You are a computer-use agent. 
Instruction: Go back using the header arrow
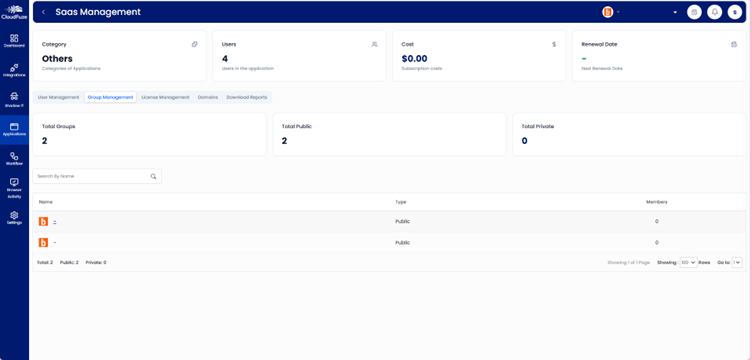click(44, 12)
